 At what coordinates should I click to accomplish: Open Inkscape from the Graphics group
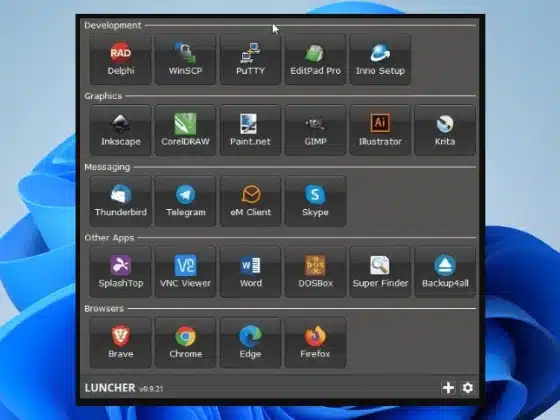point(121,130)
